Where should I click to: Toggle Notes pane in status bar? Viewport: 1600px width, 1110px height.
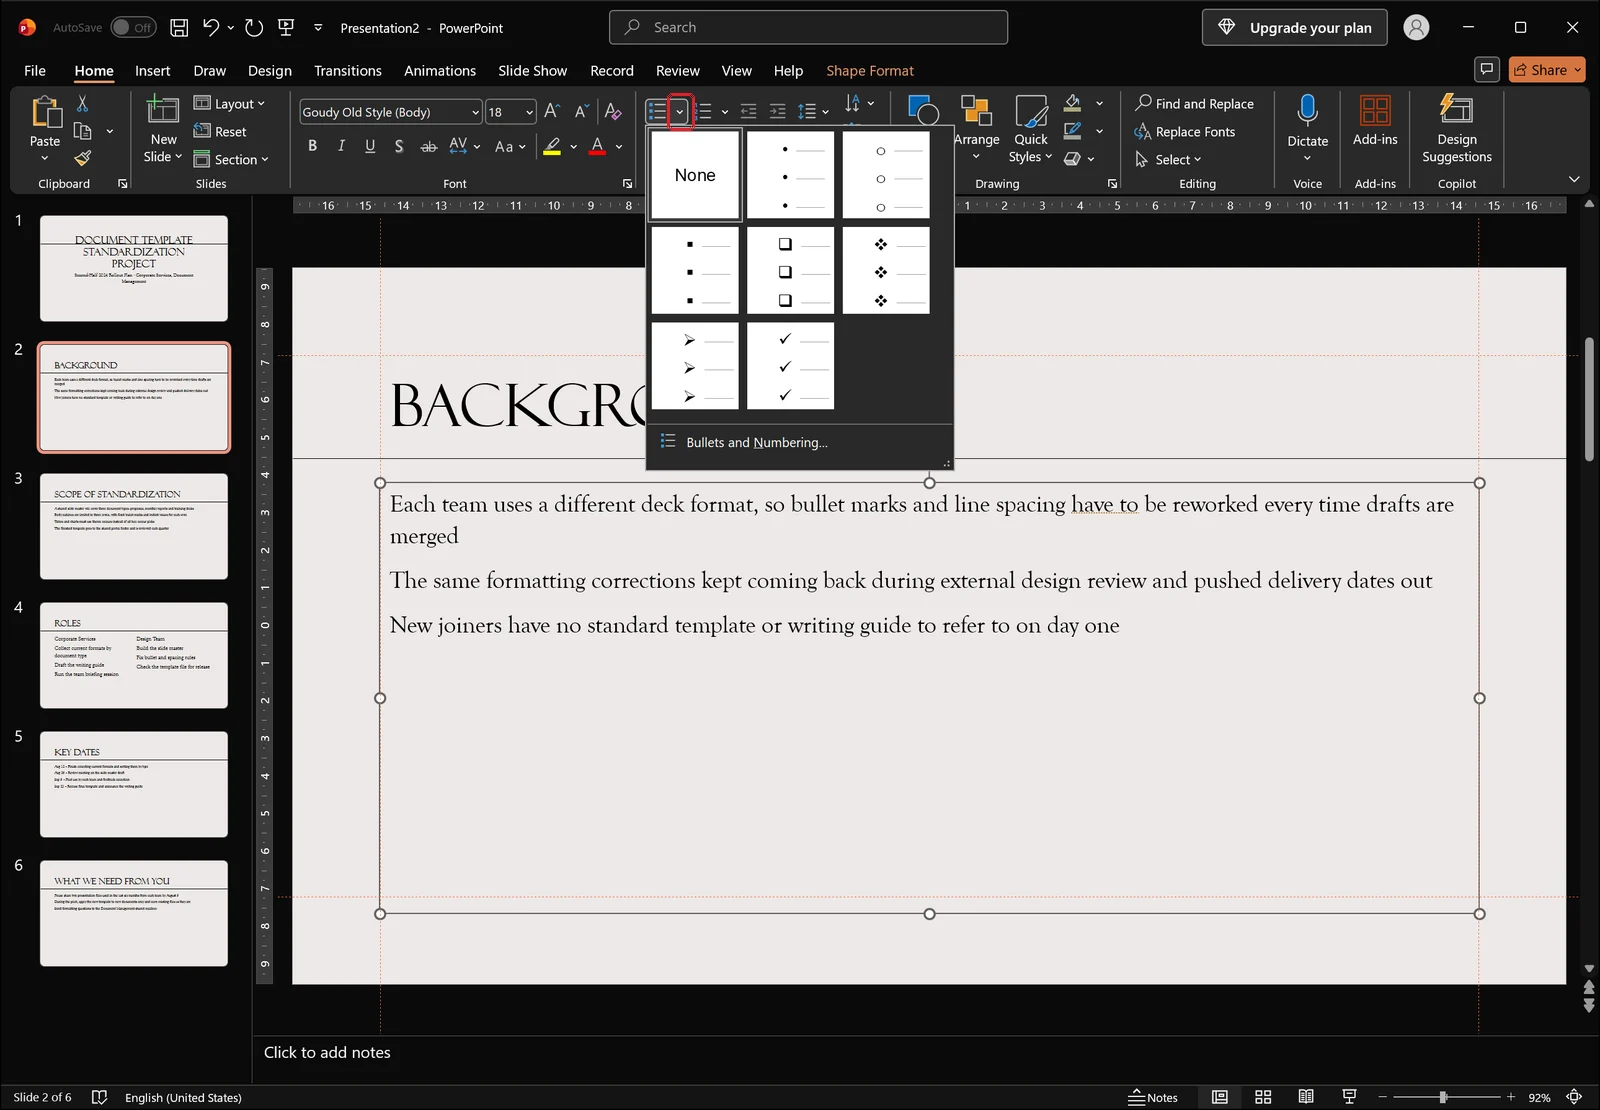click(x=1153, y=1097)
